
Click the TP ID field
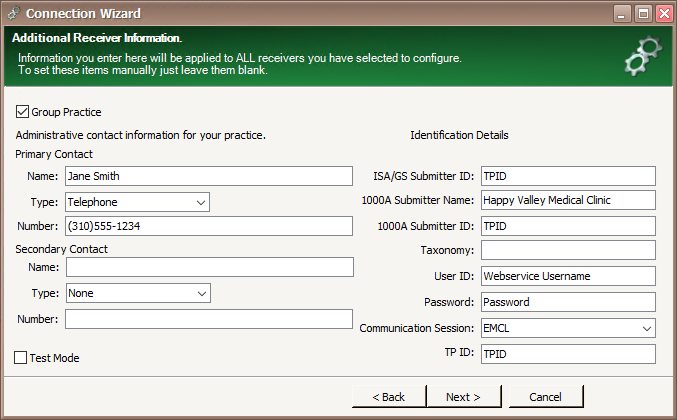click(568, 354)
